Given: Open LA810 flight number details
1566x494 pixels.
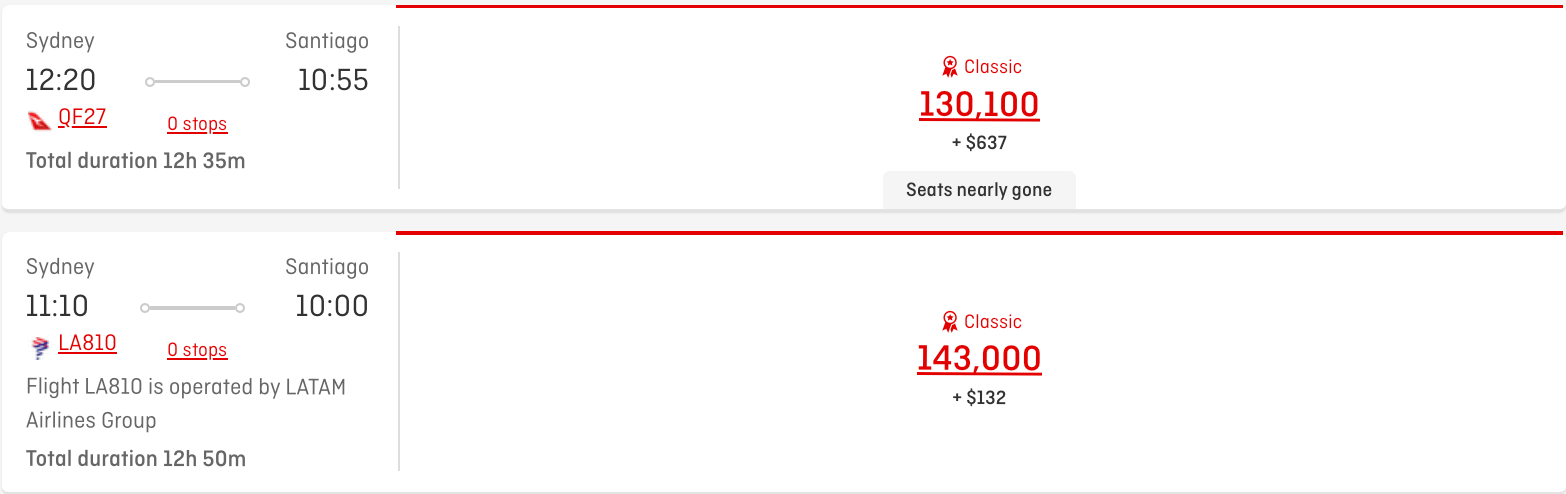Looking at the screenshot, I should (87, 344).
